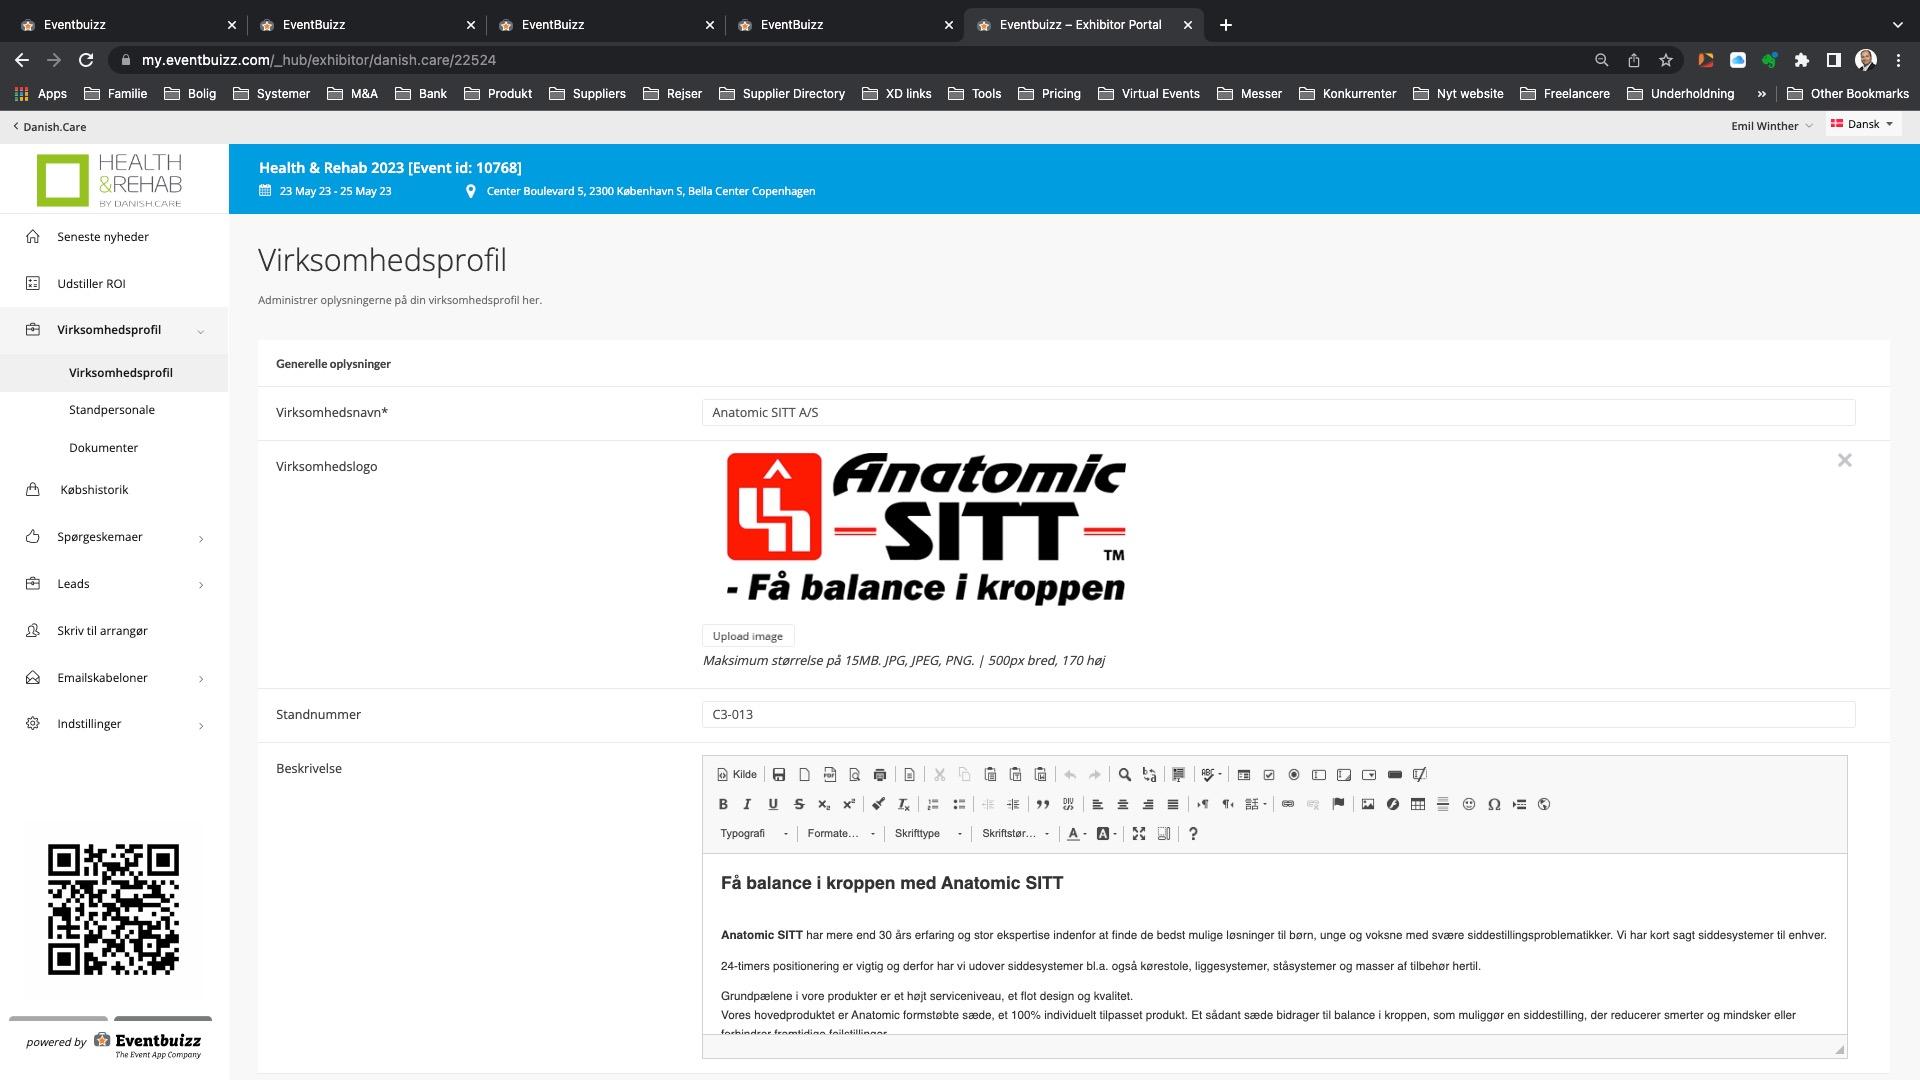Toggle bold formatting in editor
The height and width of the screenshot is (1080, 1920).
pyautogui.click(x=723, y=804)
